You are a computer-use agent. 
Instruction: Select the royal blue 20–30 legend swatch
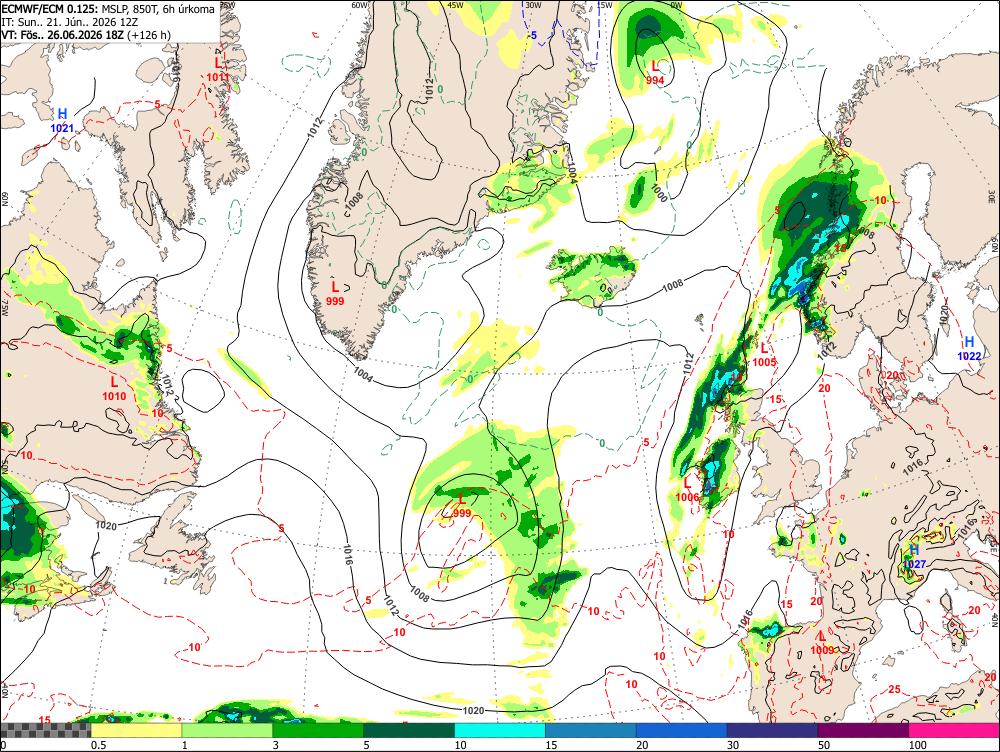click(682, 730)
